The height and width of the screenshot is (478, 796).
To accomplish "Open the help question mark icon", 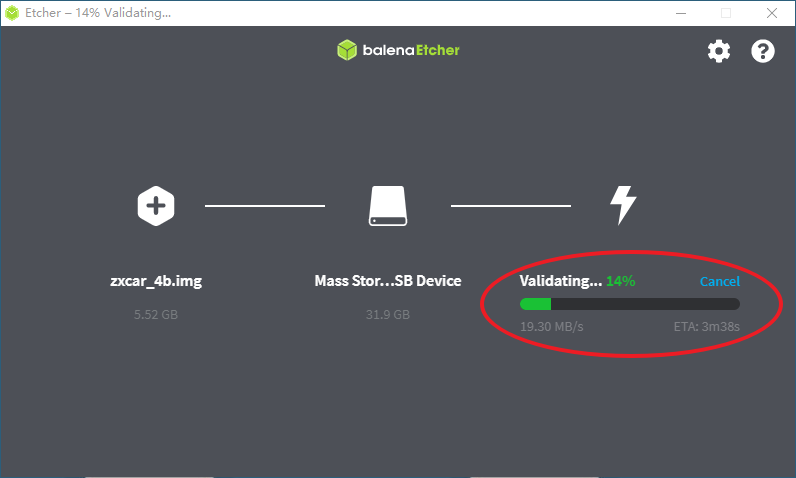I will 763,51.
